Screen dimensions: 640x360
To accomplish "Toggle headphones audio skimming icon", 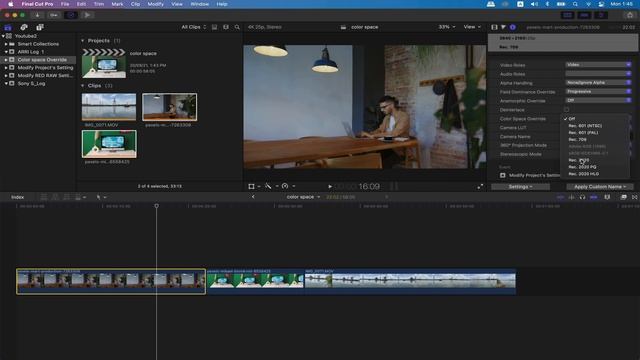I will point(582,197).
